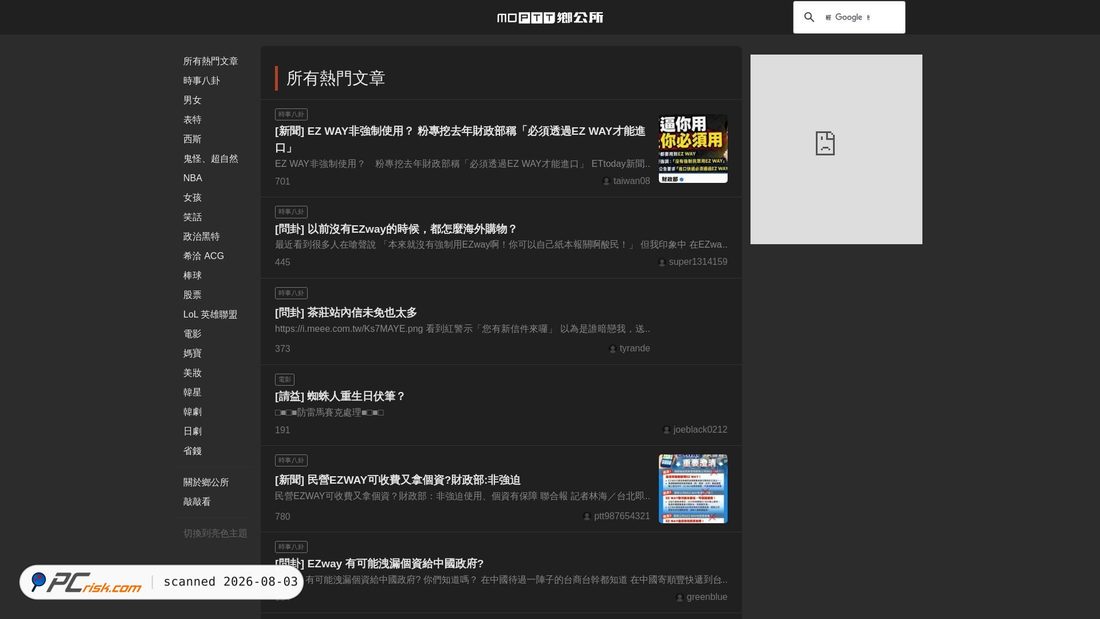Open the 電影 board in the sidebar
Viewport: 1100px width, 619px height.
coord(192,334)
